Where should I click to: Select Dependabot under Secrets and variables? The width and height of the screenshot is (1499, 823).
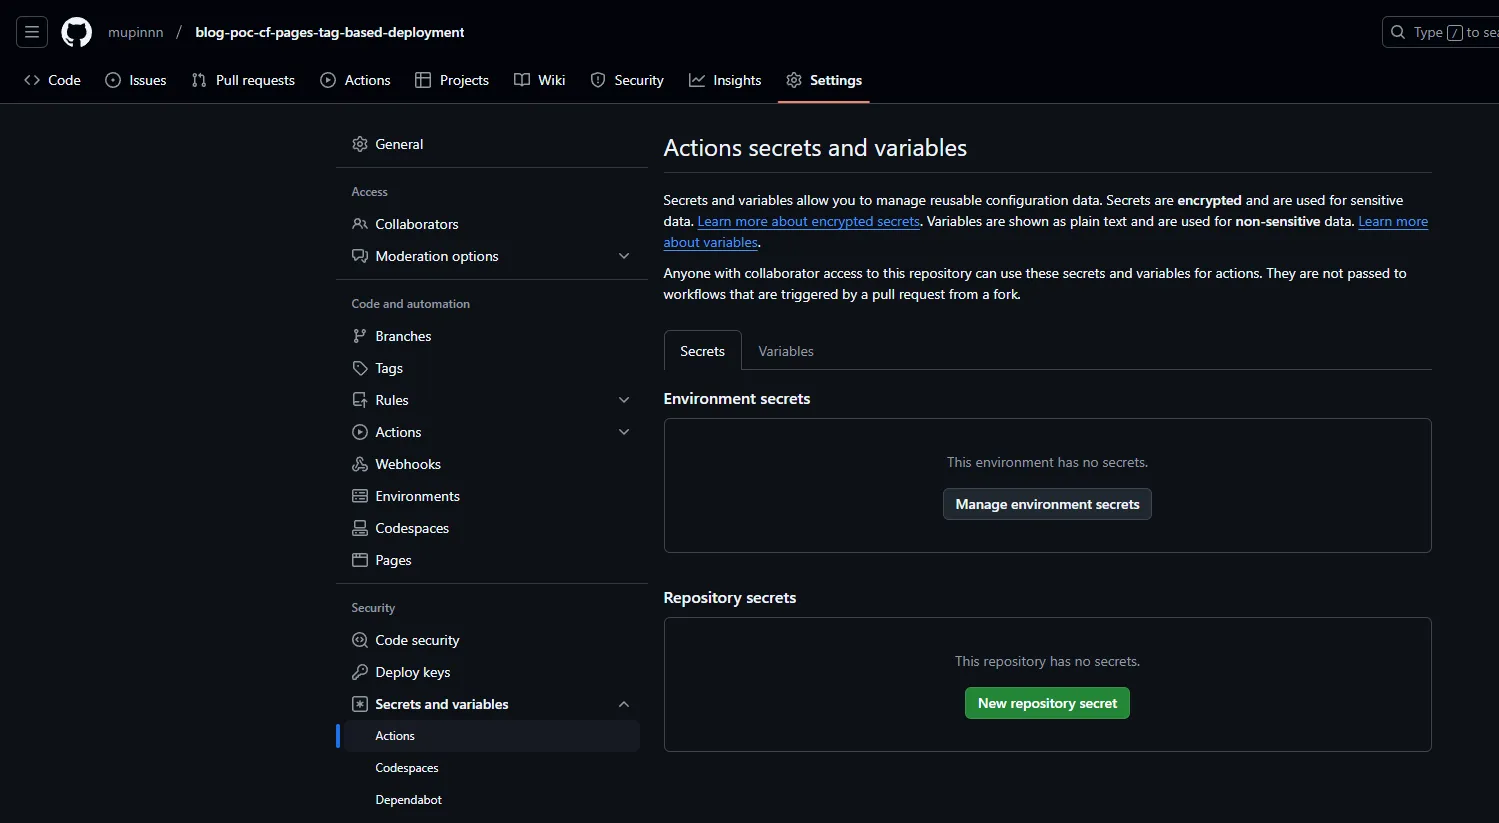click(408, 799)
